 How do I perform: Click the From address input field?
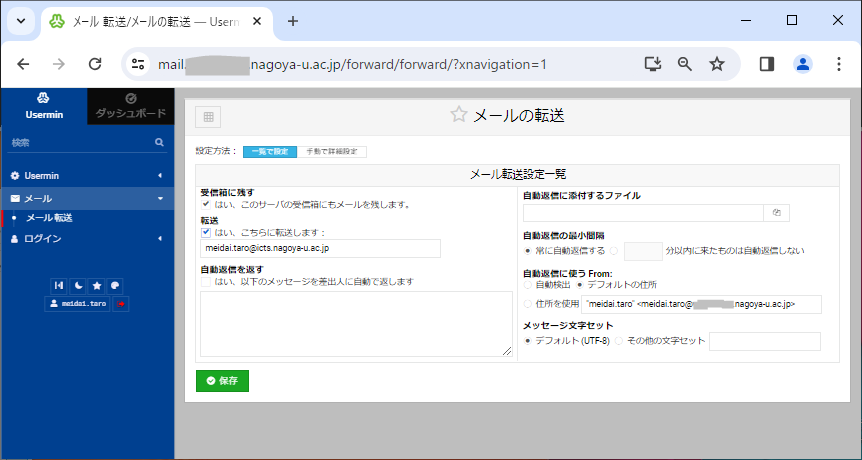(x=701, y=304)
